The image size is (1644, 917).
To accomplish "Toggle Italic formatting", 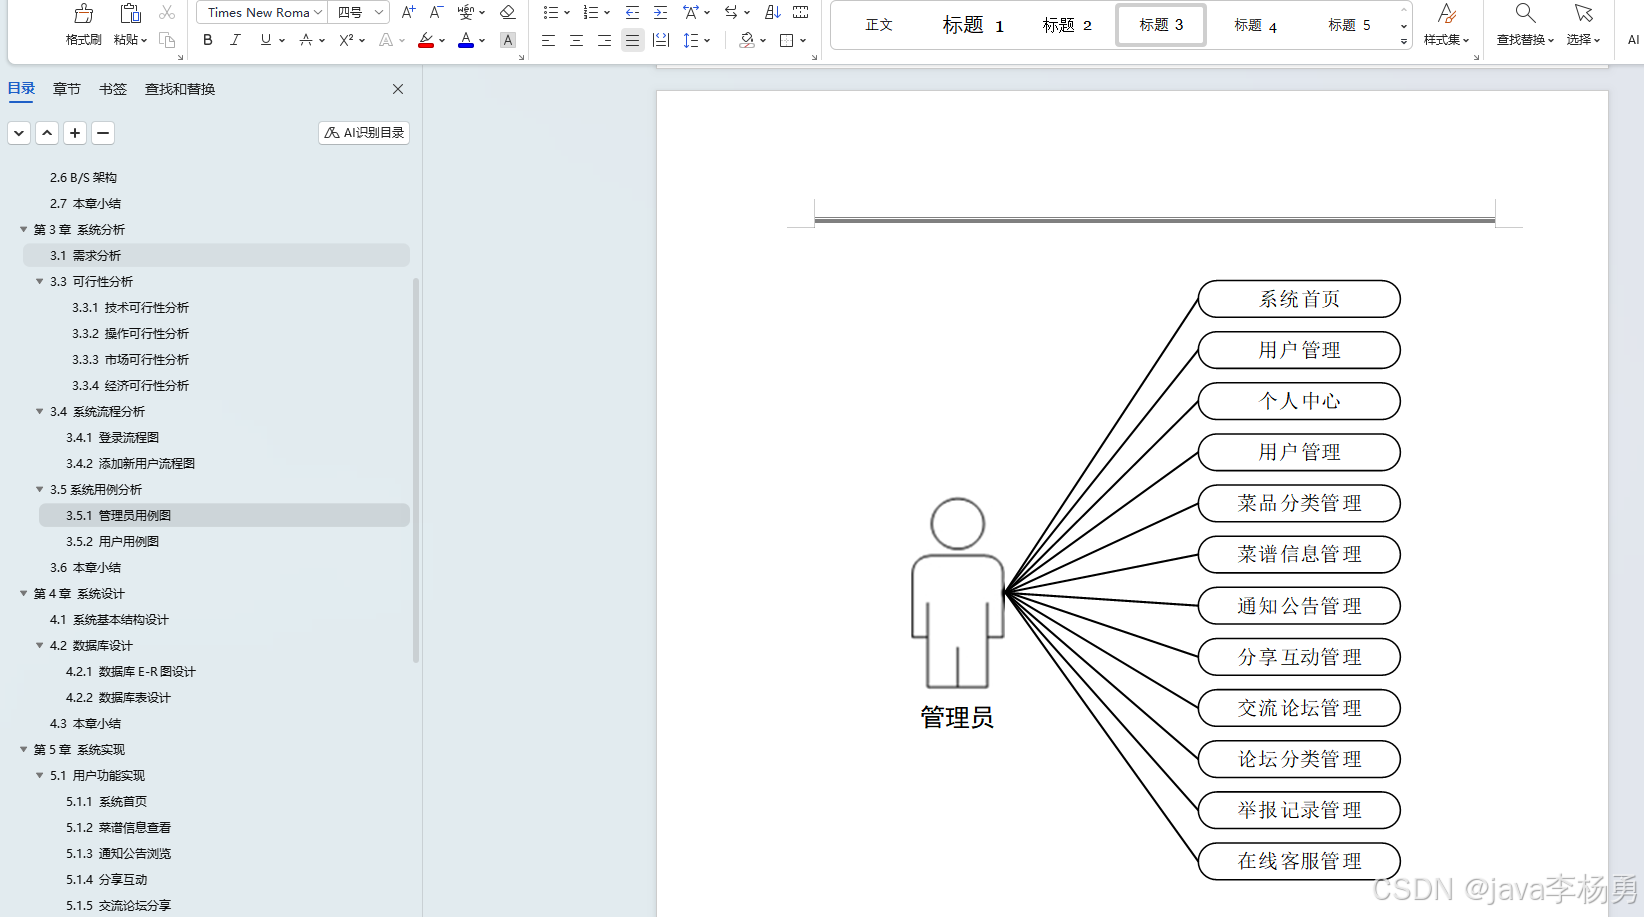I will pos(235,40).
